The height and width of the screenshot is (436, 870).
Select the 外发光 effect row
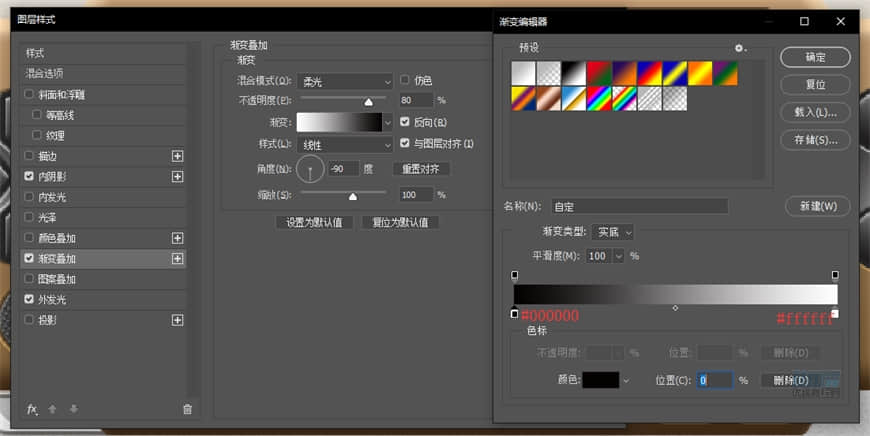pos(103,300)
